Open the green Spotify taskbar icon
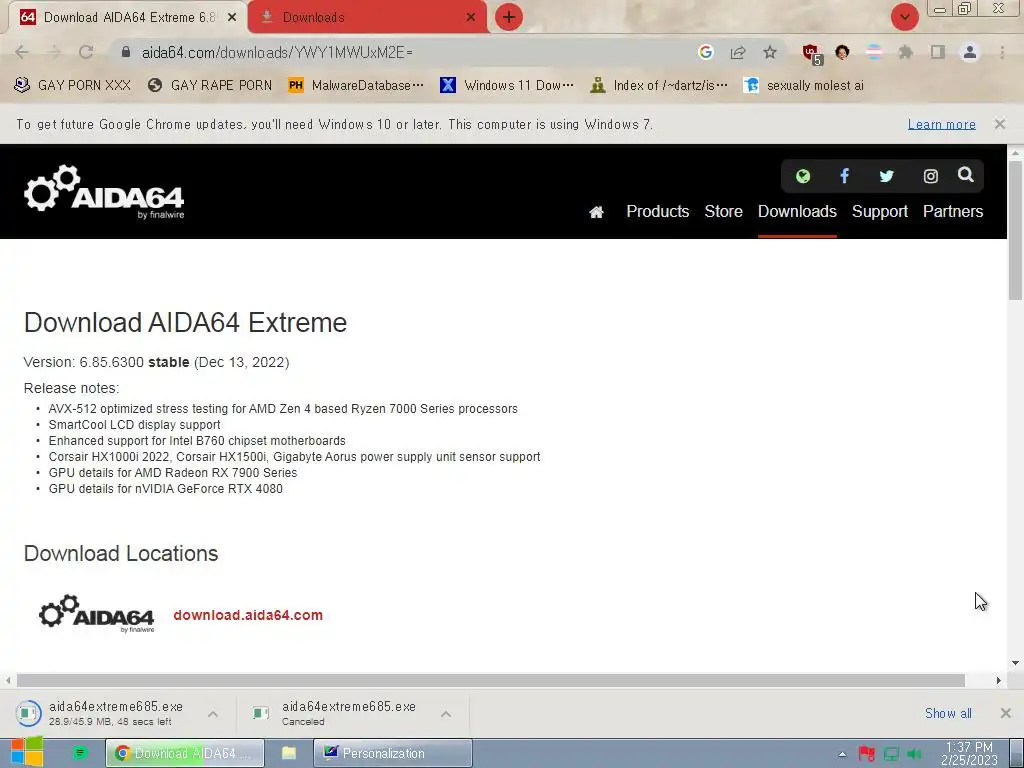 pos(80,753)
